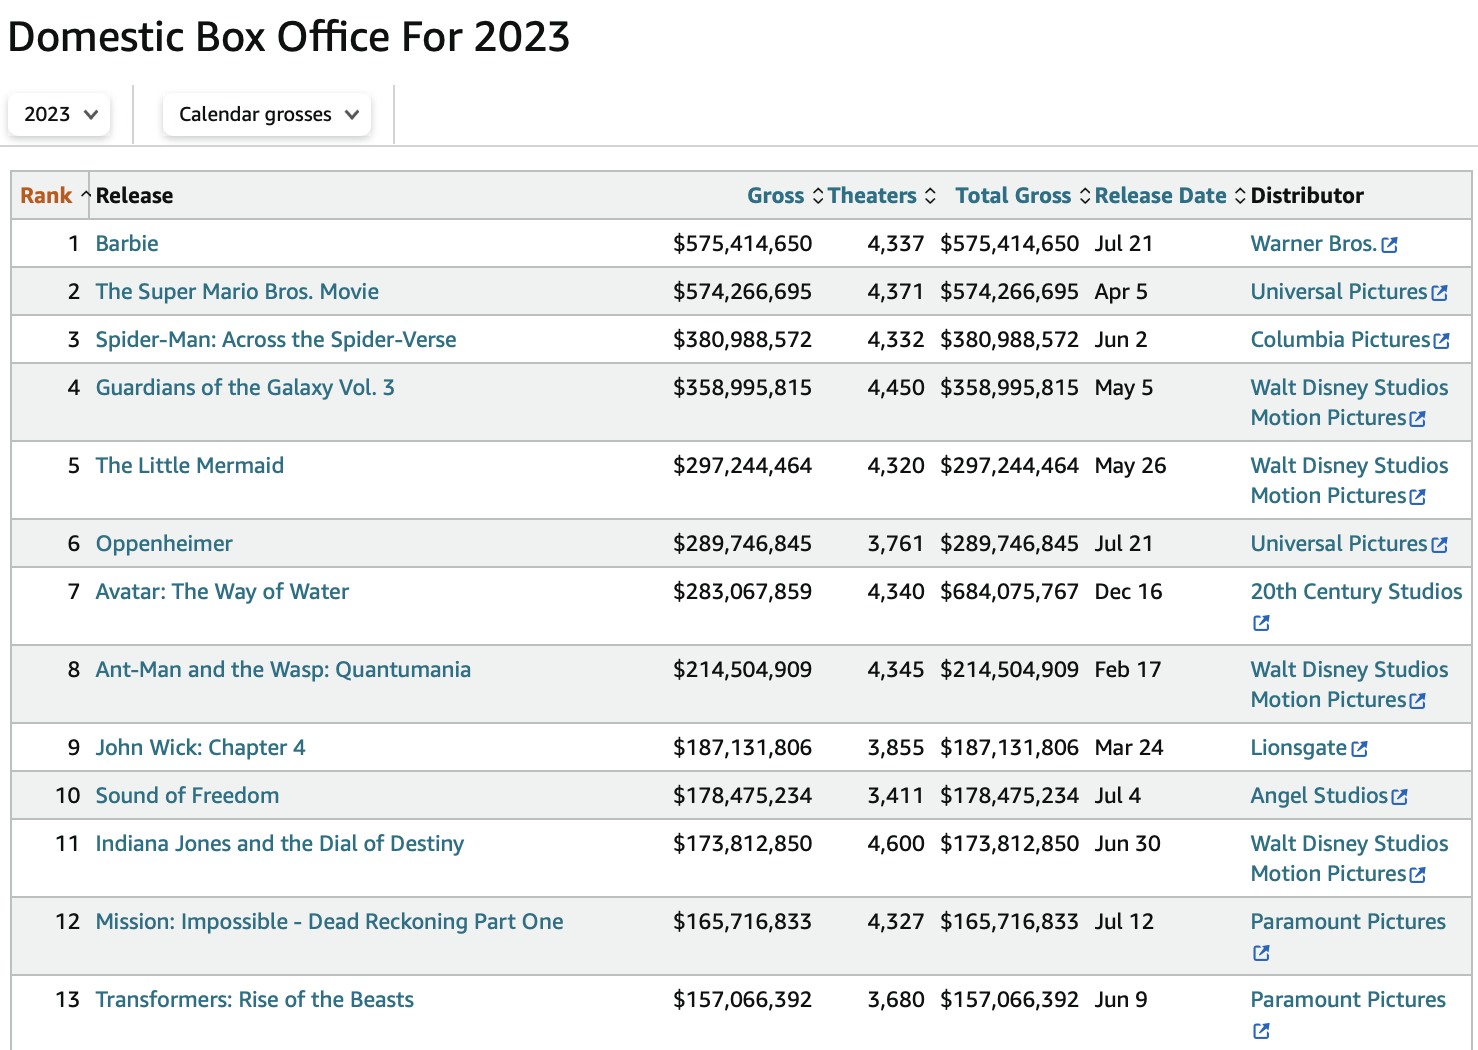Click external icon under 20th Century Studios
The height and width of the screenshot is (1050, 1478).
[1261, 623]
